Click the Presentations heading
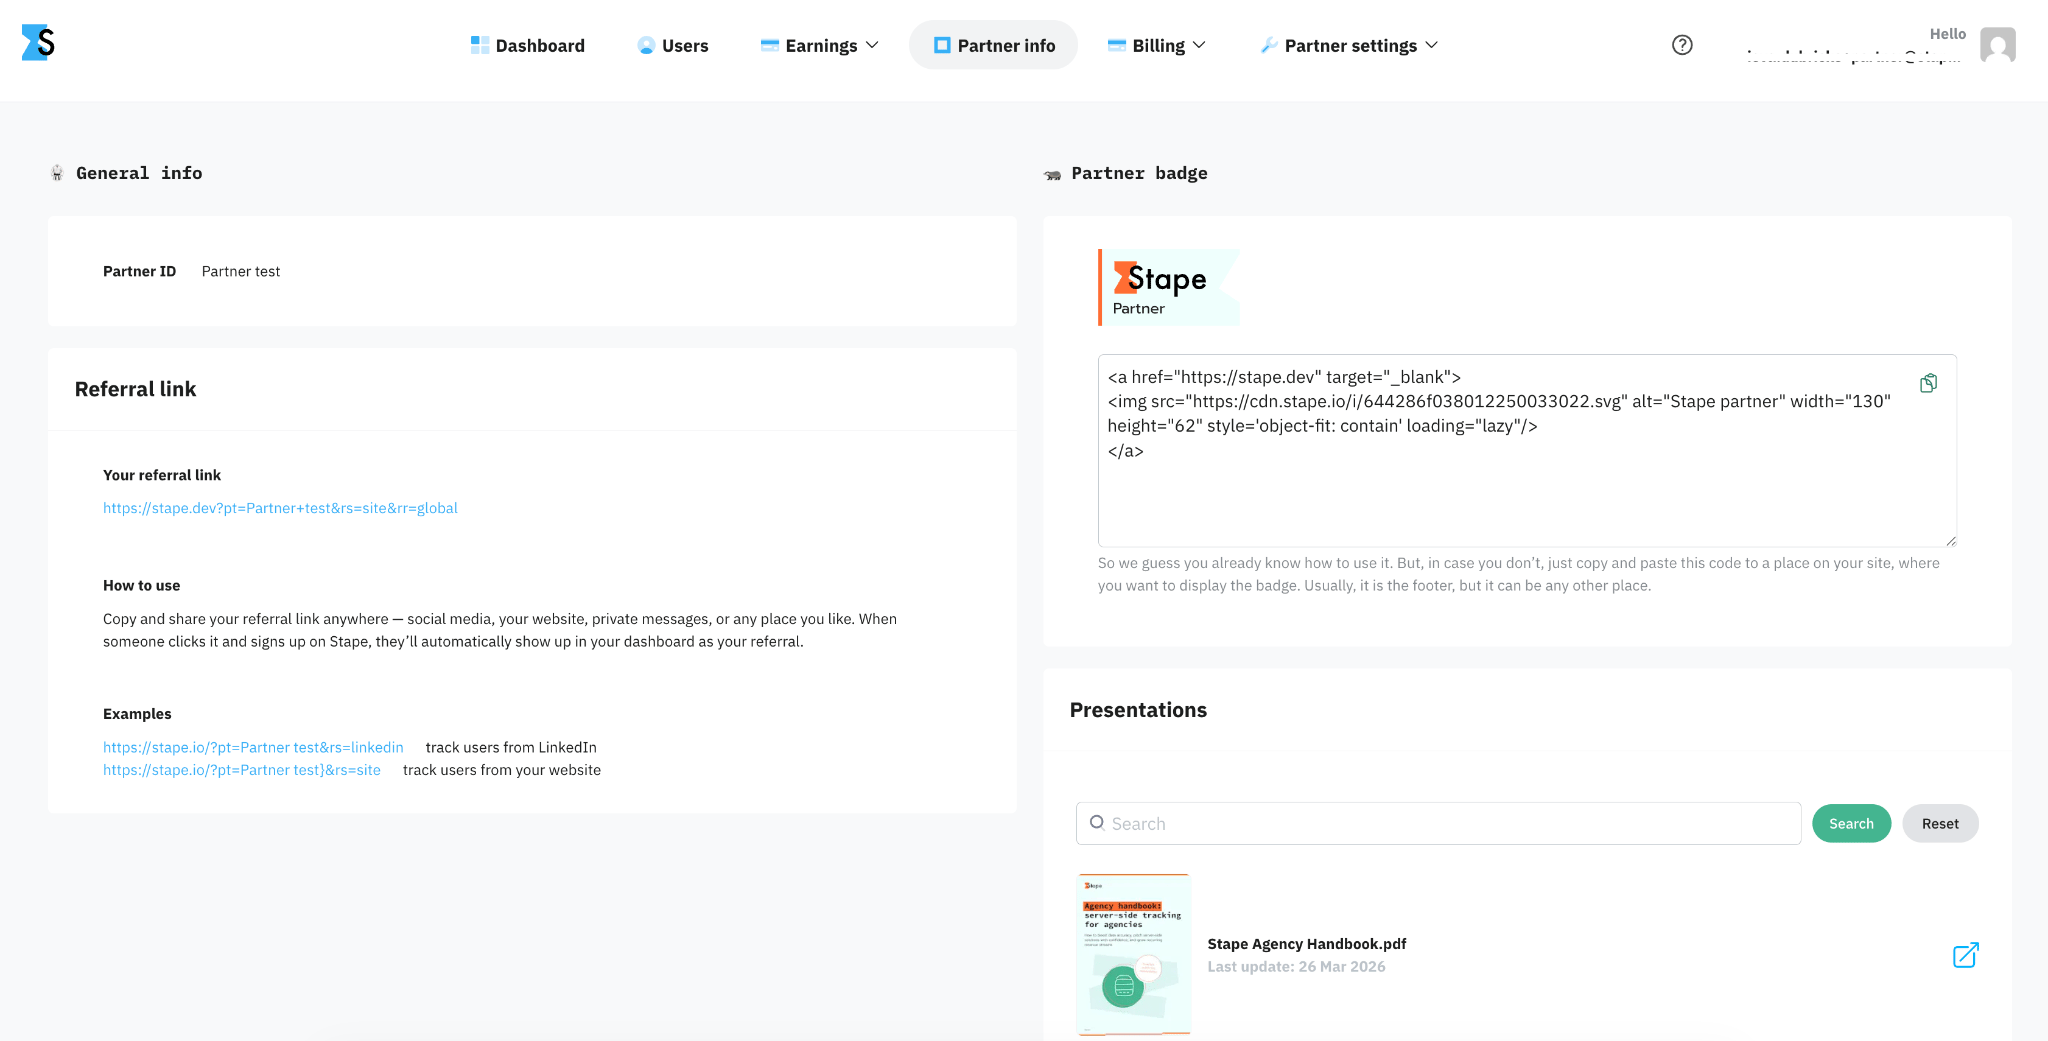 (1138, 710)
